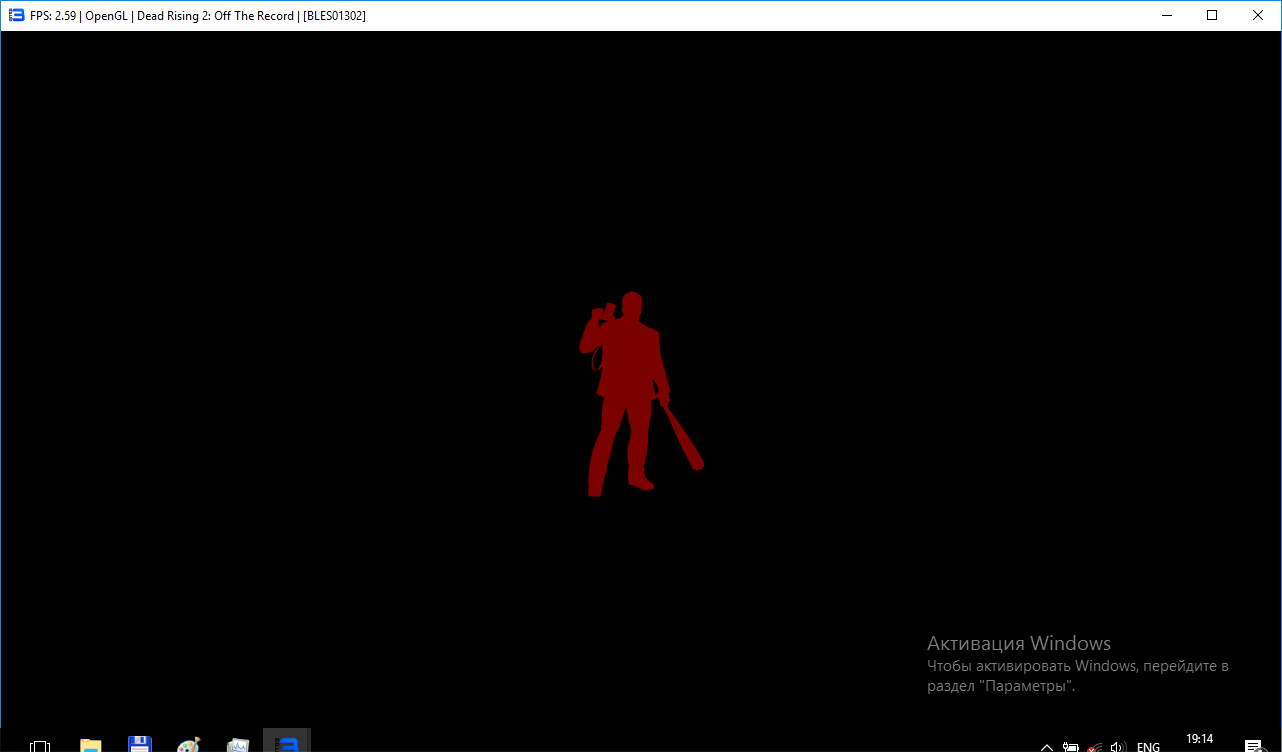This screenshot has width=1282, height=752.
Task: Click the battery power tray icon
Action: pyautogui.click(x=1071, y=747)
